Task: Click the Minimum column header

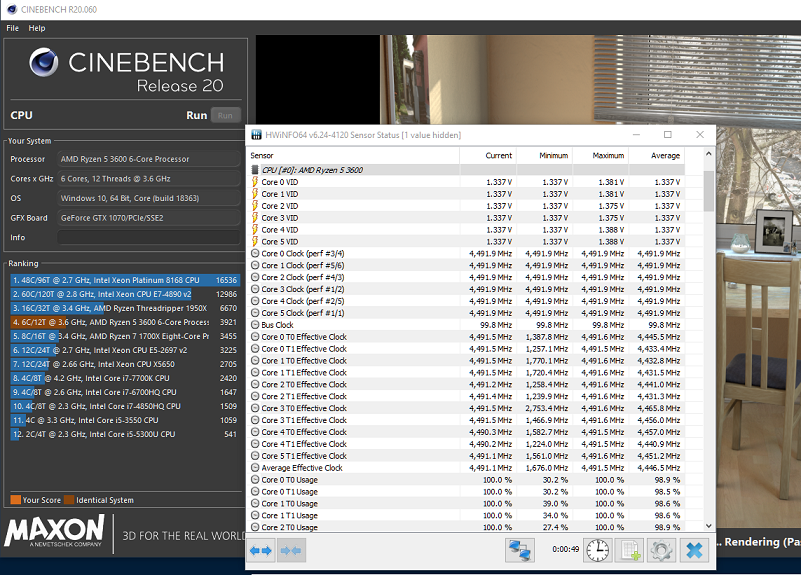Action: [x=545, y=155]
